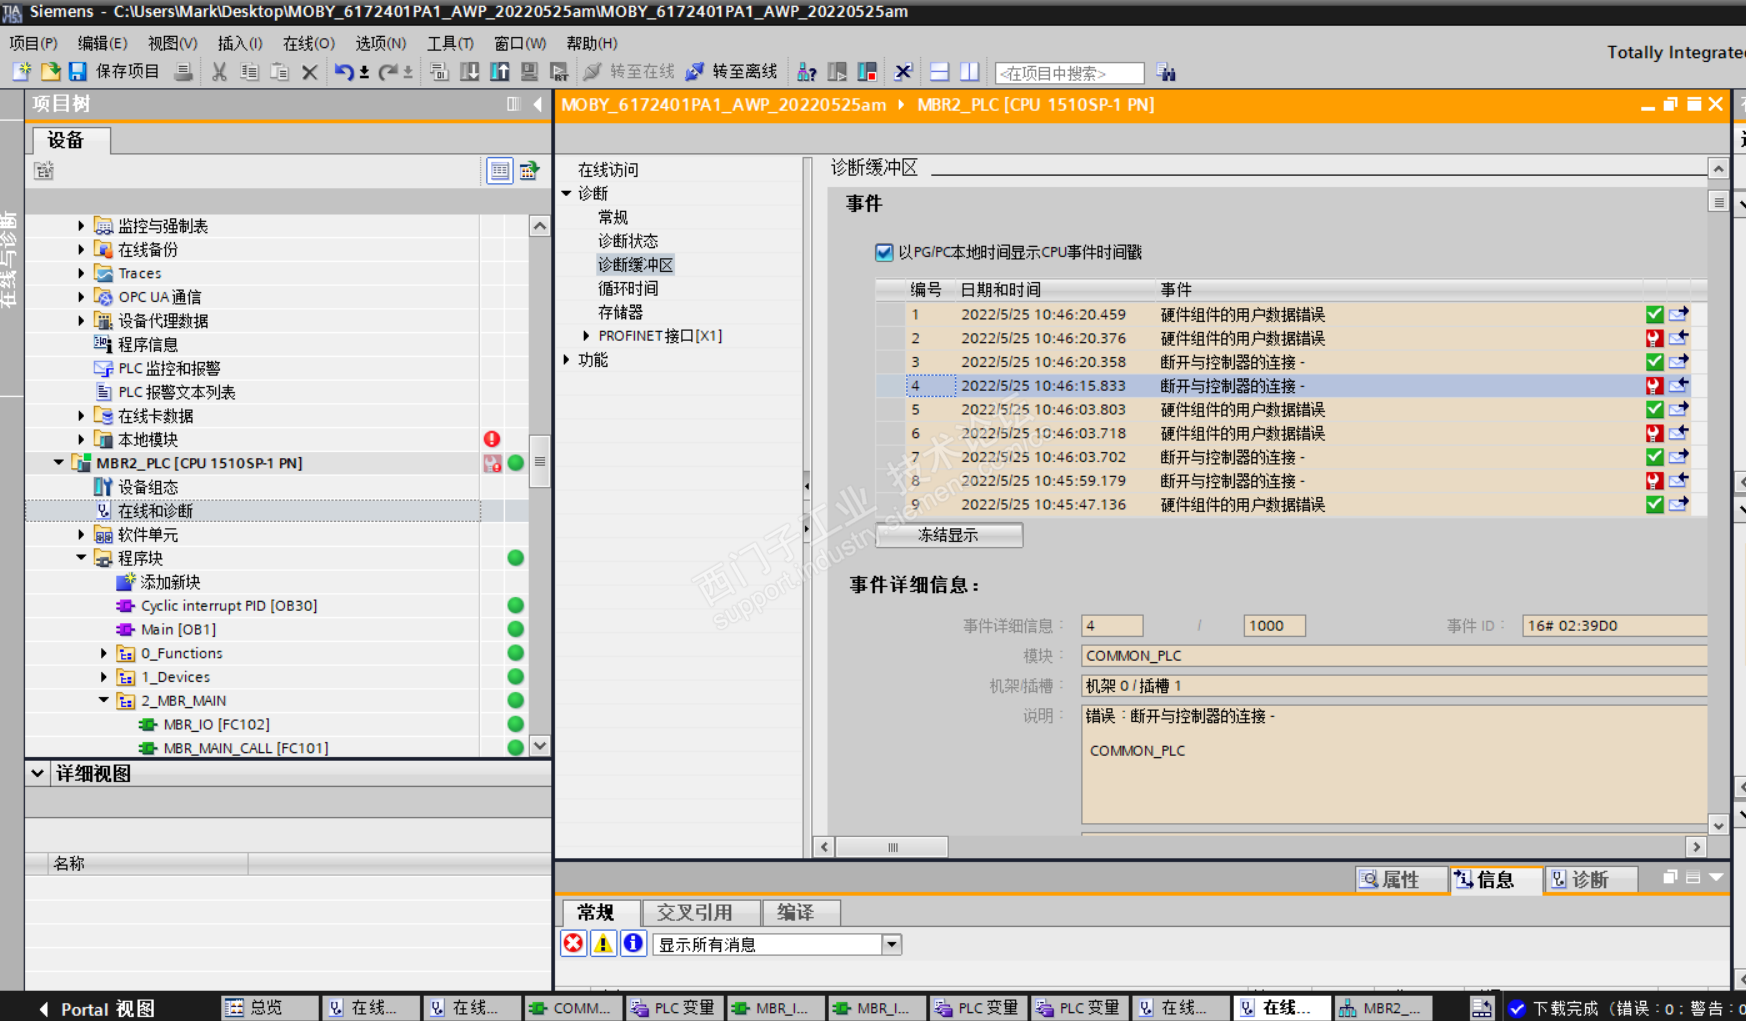Delete item with the toolbar X icon

[x=310, y=72]
